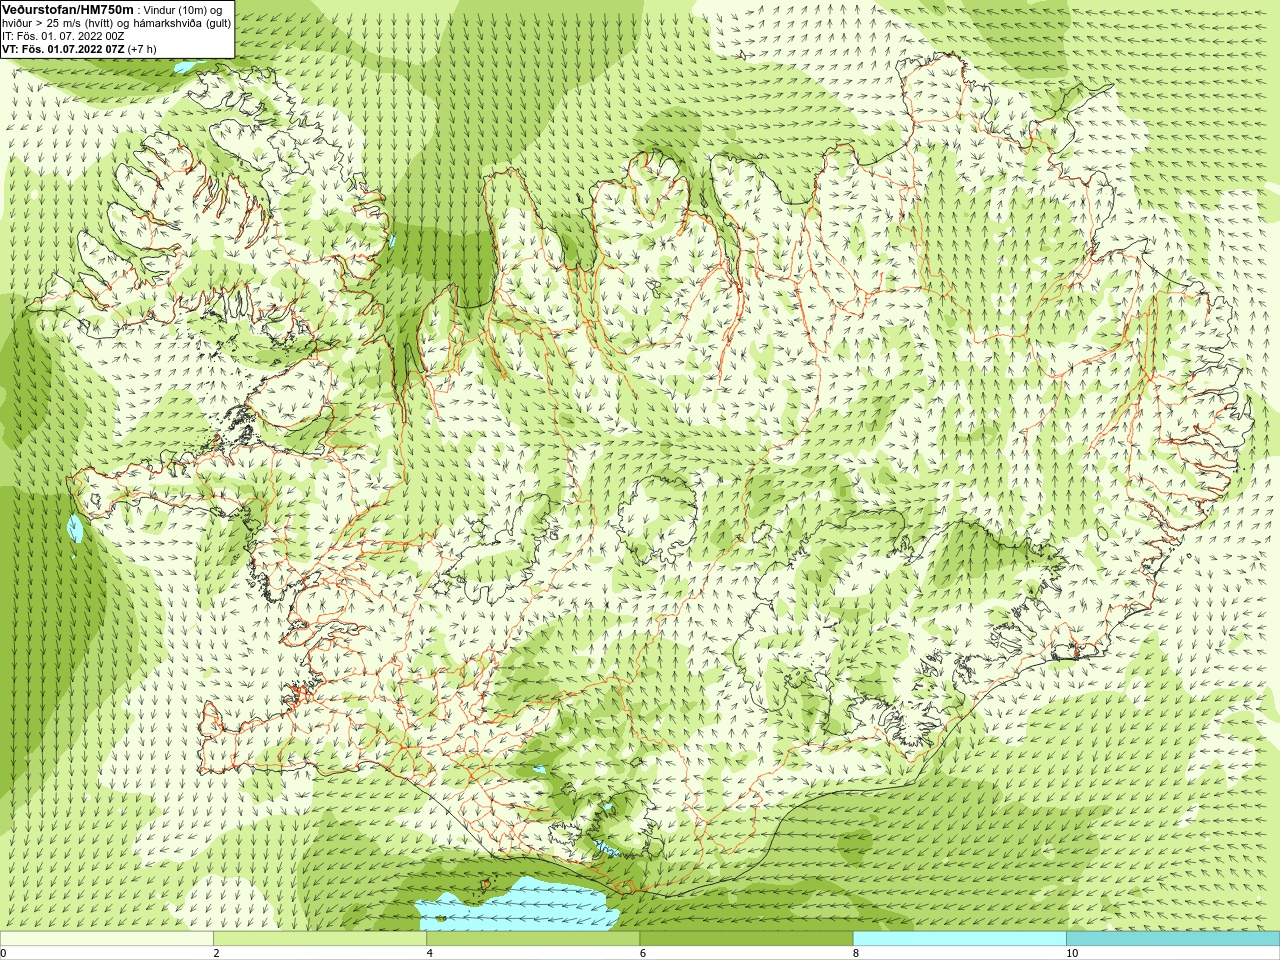The height and width of the screenshot is (960, 1280).
Task: Click the 'Veðurstofan/HM750m' title text
Action: [x=68, y=9]
